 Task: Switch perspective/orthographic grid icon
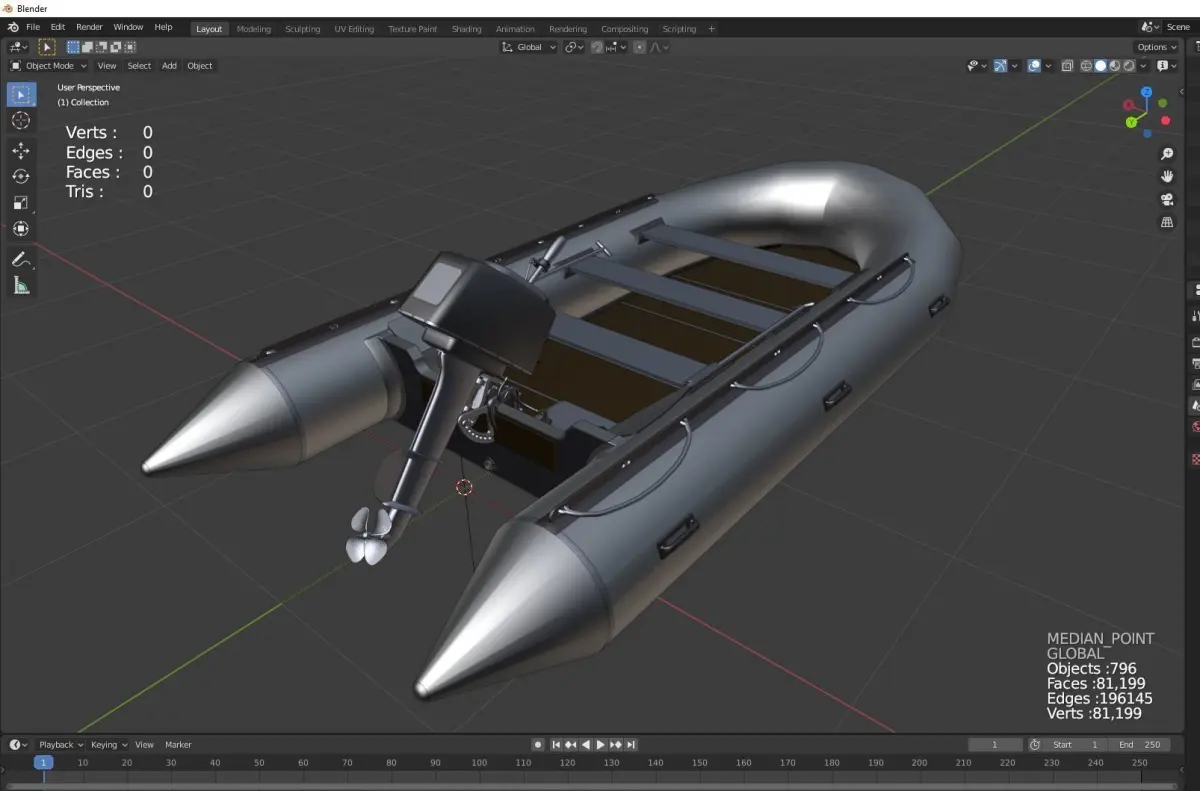1167,222
